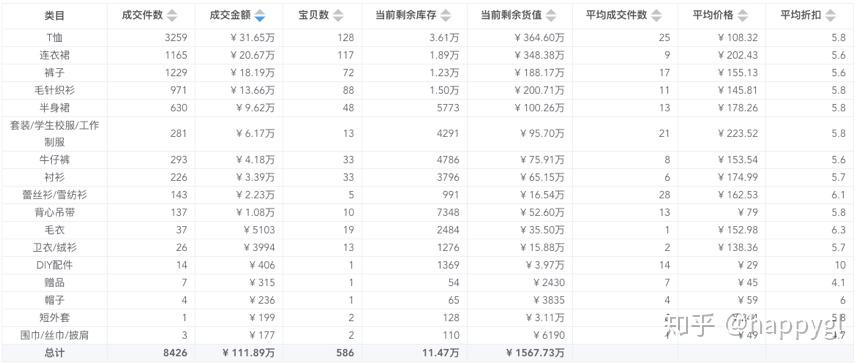Viewport: 865px width, 363px height.
Task: Click 帽子 remaining value ¥3835
Action: click(x=549, y=301)
